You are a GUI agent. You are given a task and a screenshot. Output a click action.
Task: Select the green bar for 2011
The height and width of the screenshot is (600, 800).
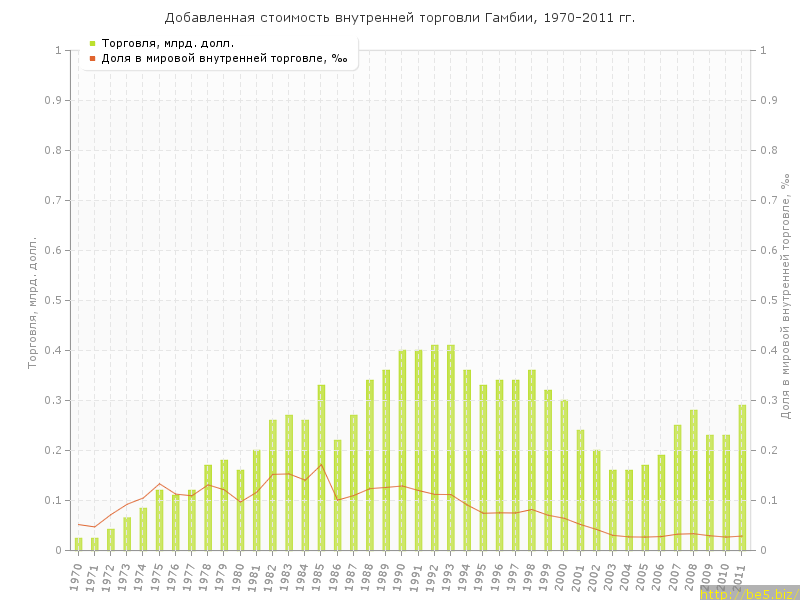(x=742, y=477)
